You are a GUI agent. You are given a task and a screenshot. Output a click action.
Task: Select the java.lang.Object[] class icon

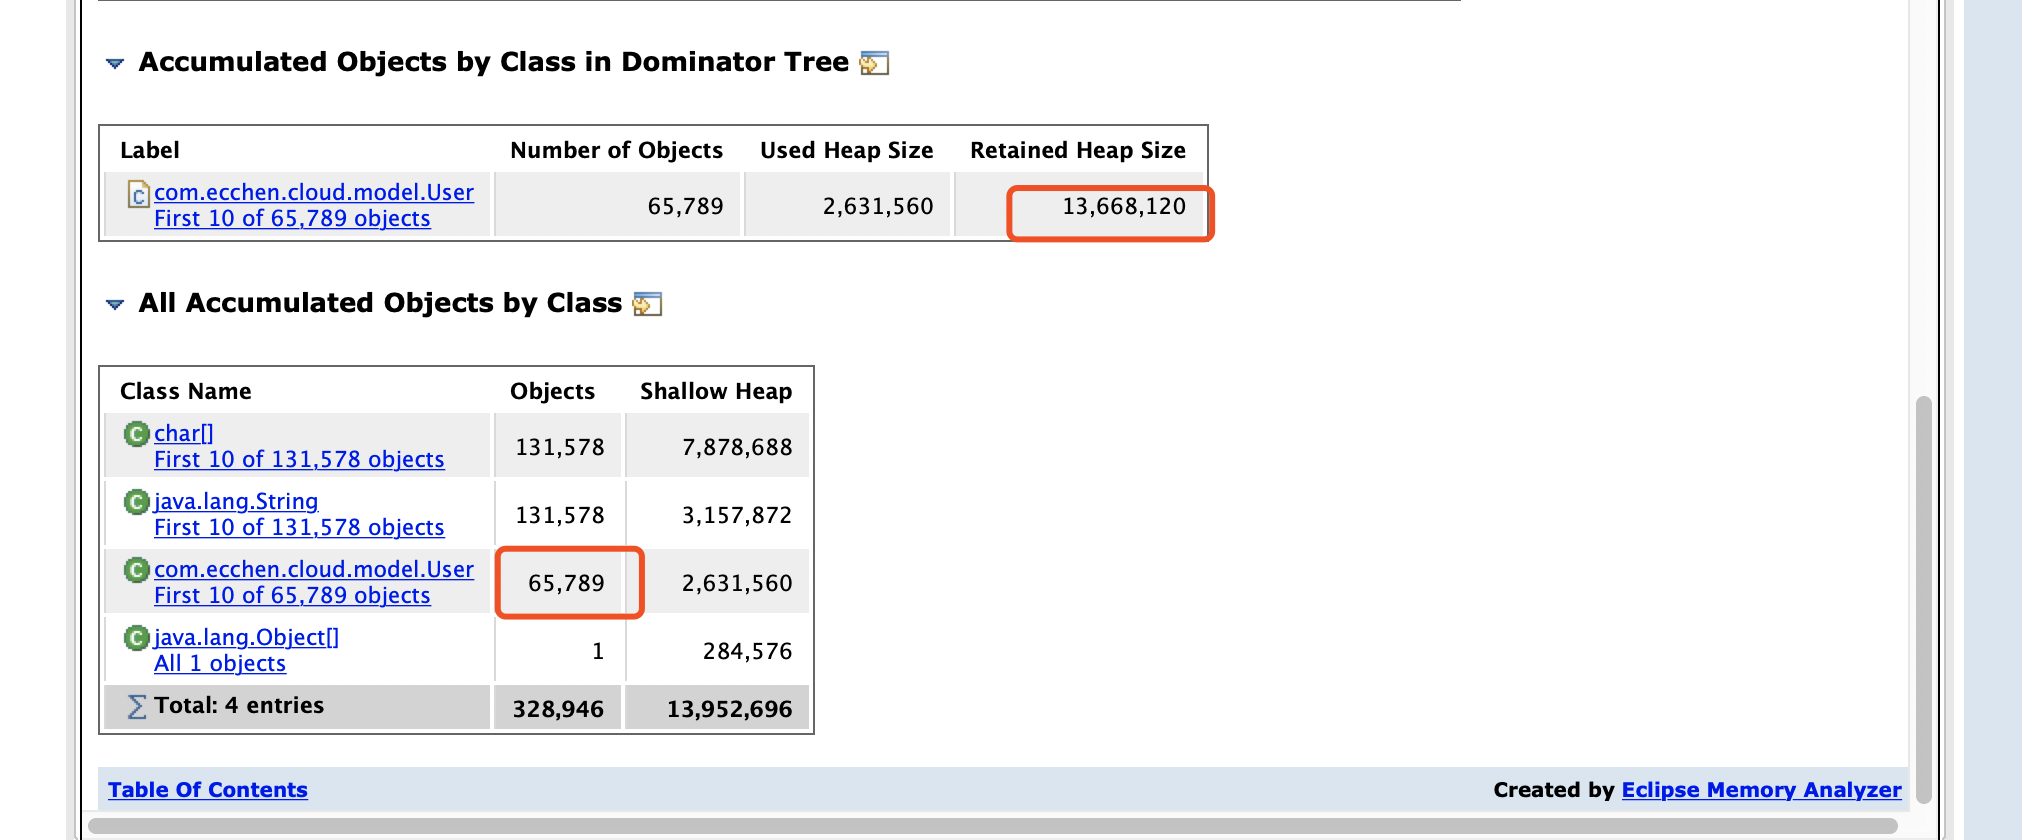pyautogui.click(x=136, y=637)
